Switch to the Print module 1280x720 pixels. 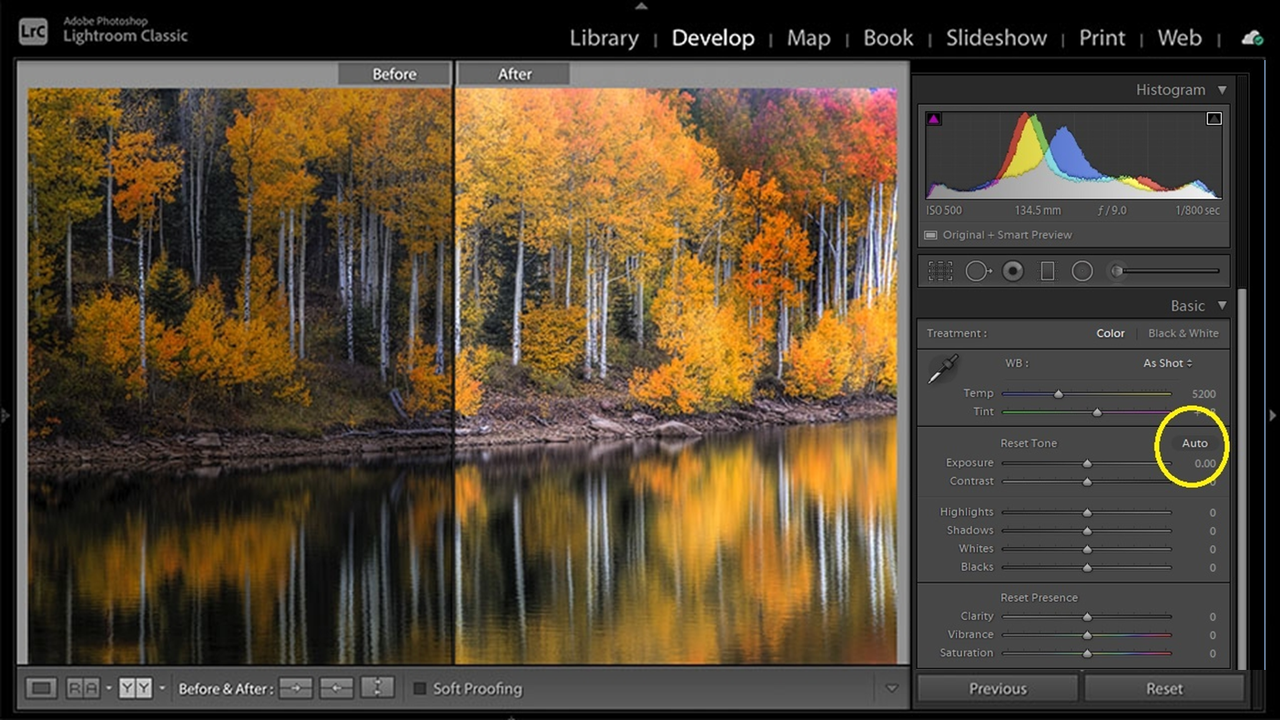pyautogui.click(x=1102, y=38)
